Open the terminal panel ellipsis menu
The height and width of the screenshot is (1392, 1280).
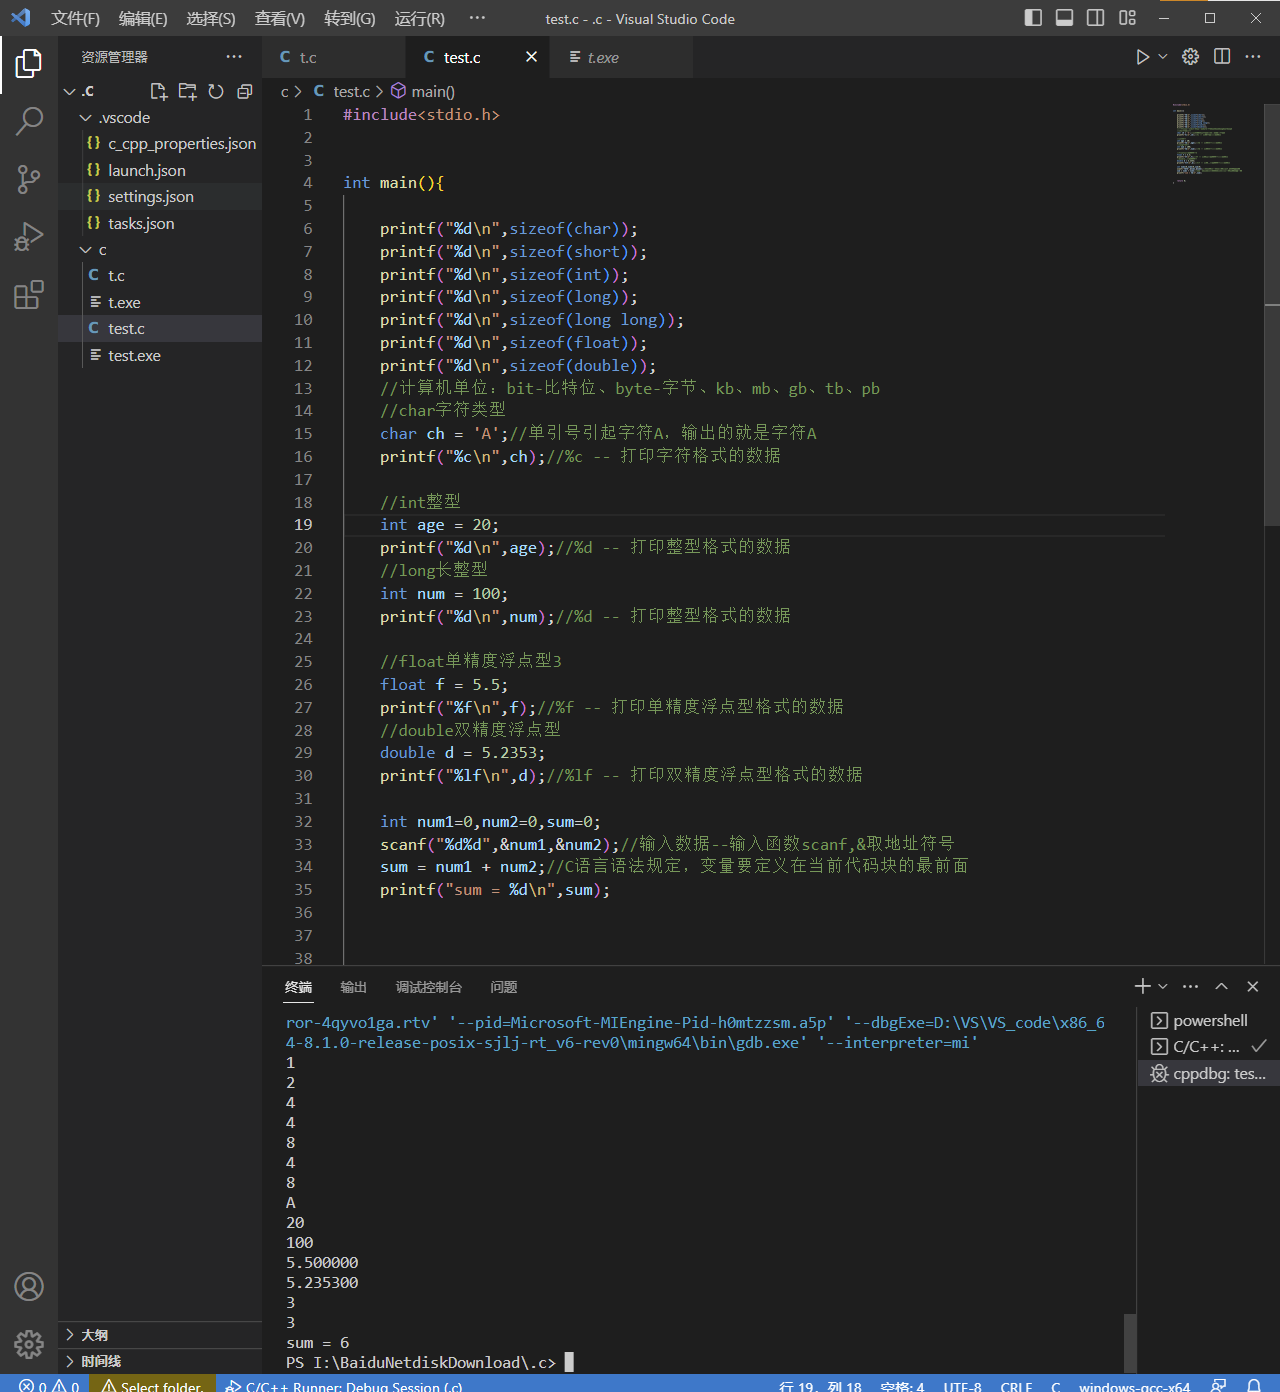[x=1190, y=986]
